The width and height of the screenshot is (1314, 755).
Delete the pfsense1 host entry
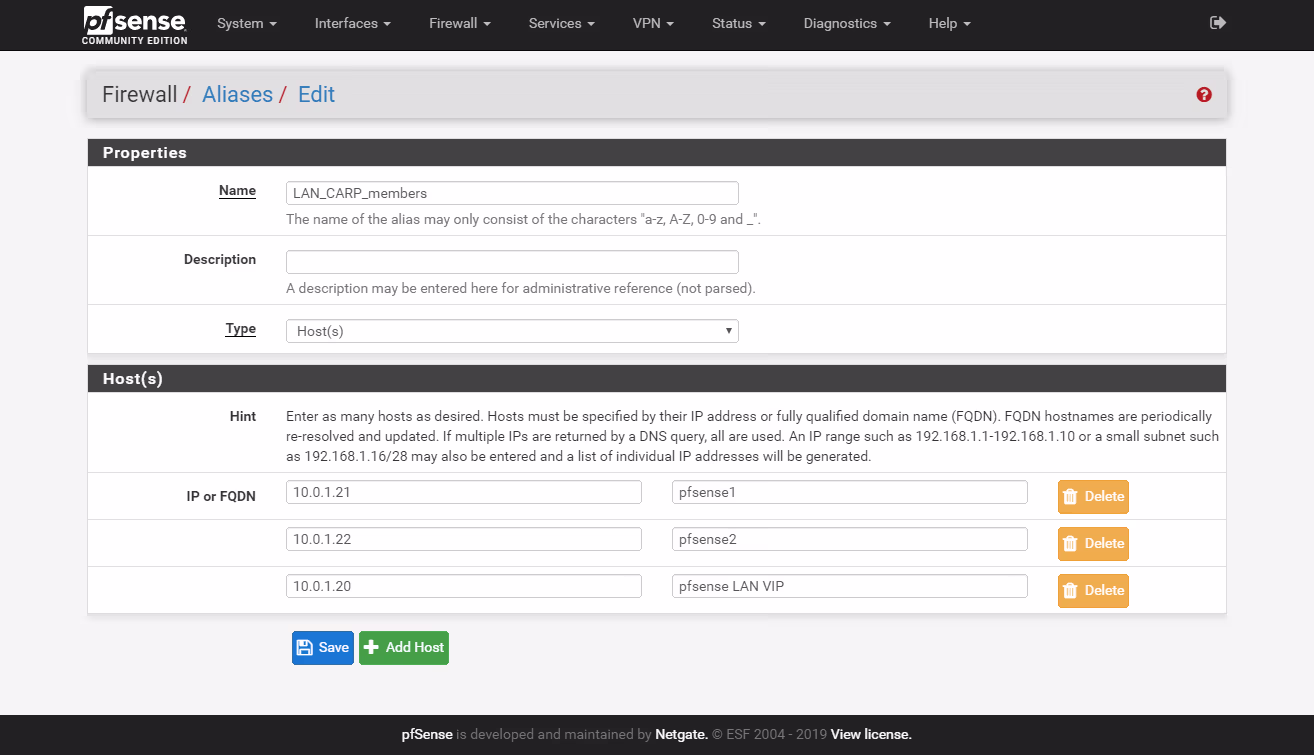[x=1093, y=497]
